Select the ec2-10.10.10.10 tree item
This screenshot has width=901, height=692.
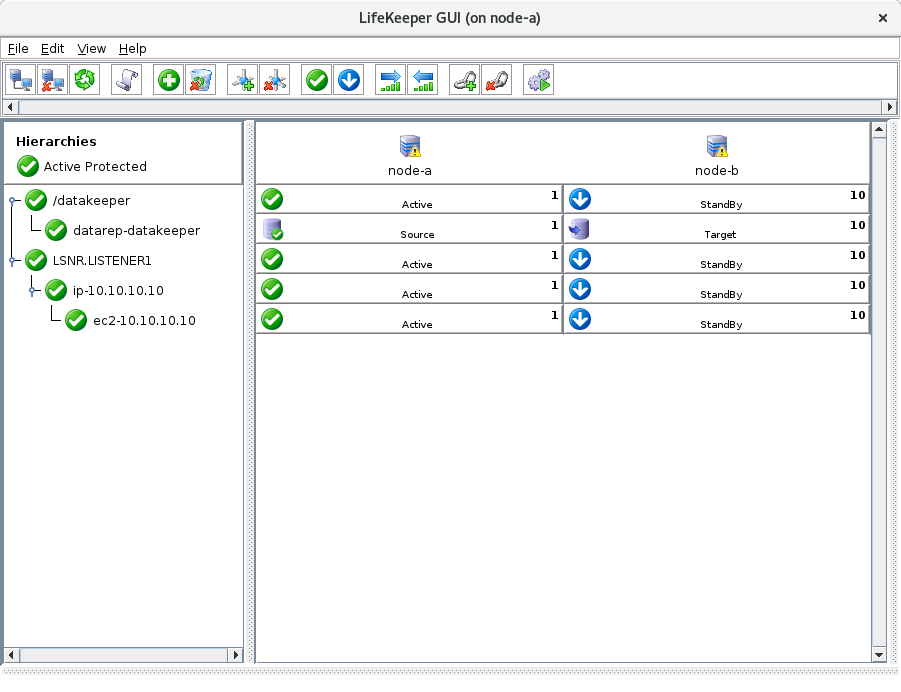coord(144,320)
